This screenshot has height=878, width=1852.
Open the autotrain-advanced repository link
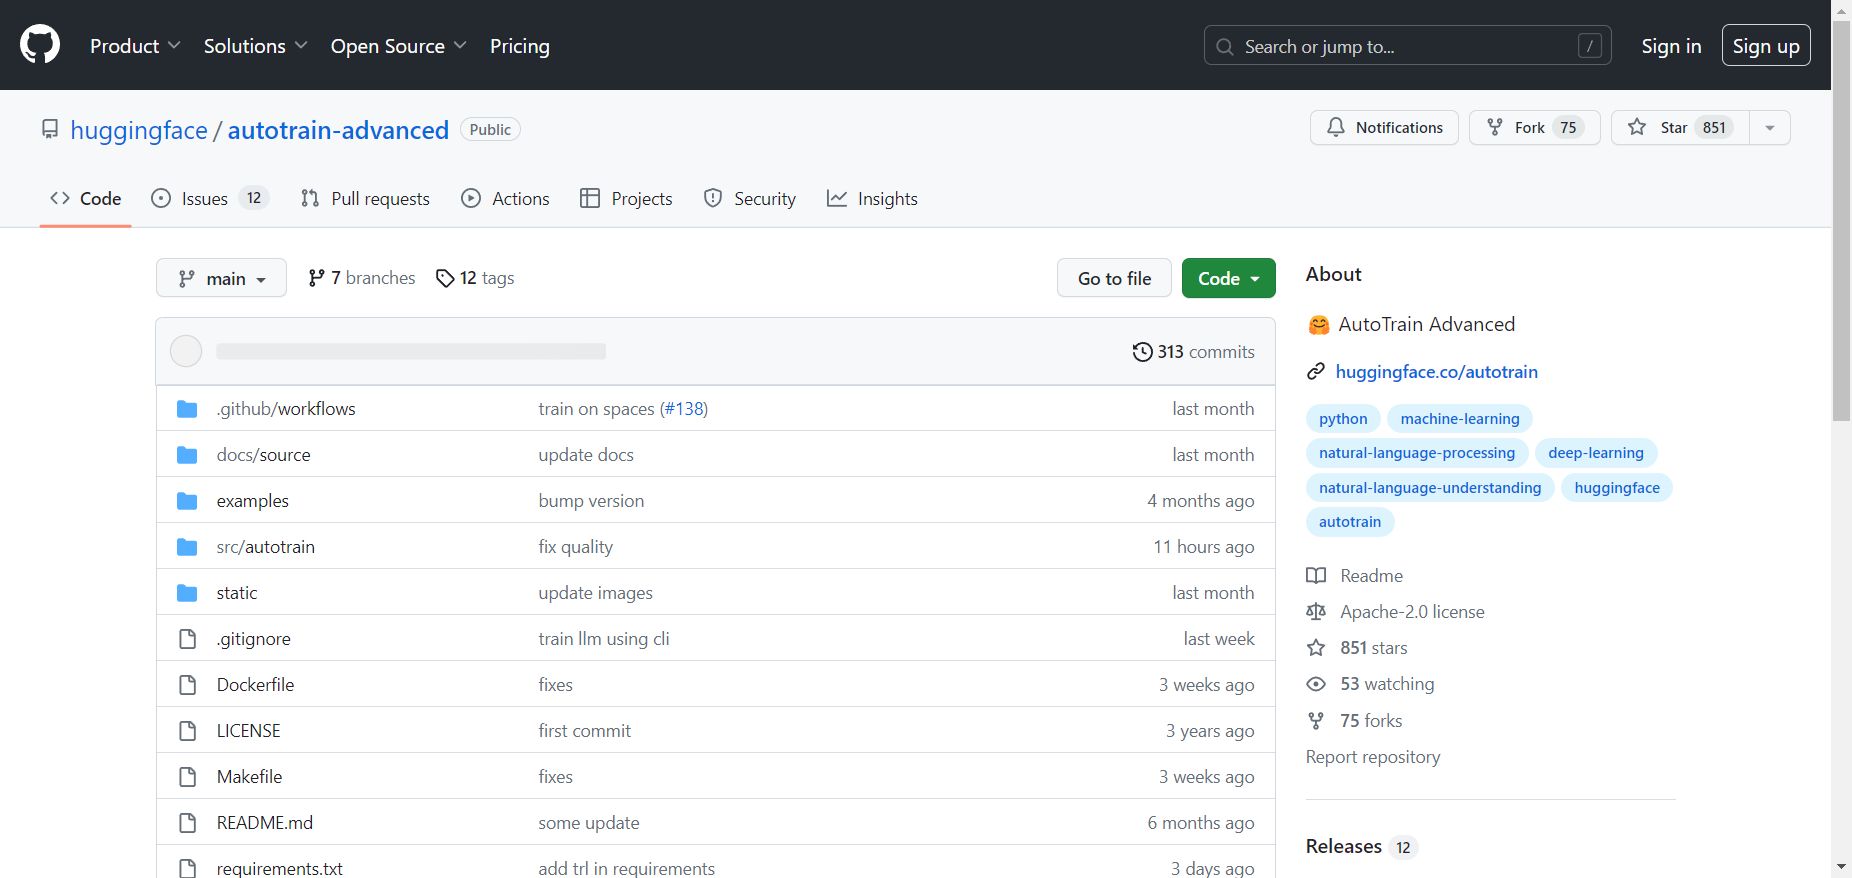(338, 130)
